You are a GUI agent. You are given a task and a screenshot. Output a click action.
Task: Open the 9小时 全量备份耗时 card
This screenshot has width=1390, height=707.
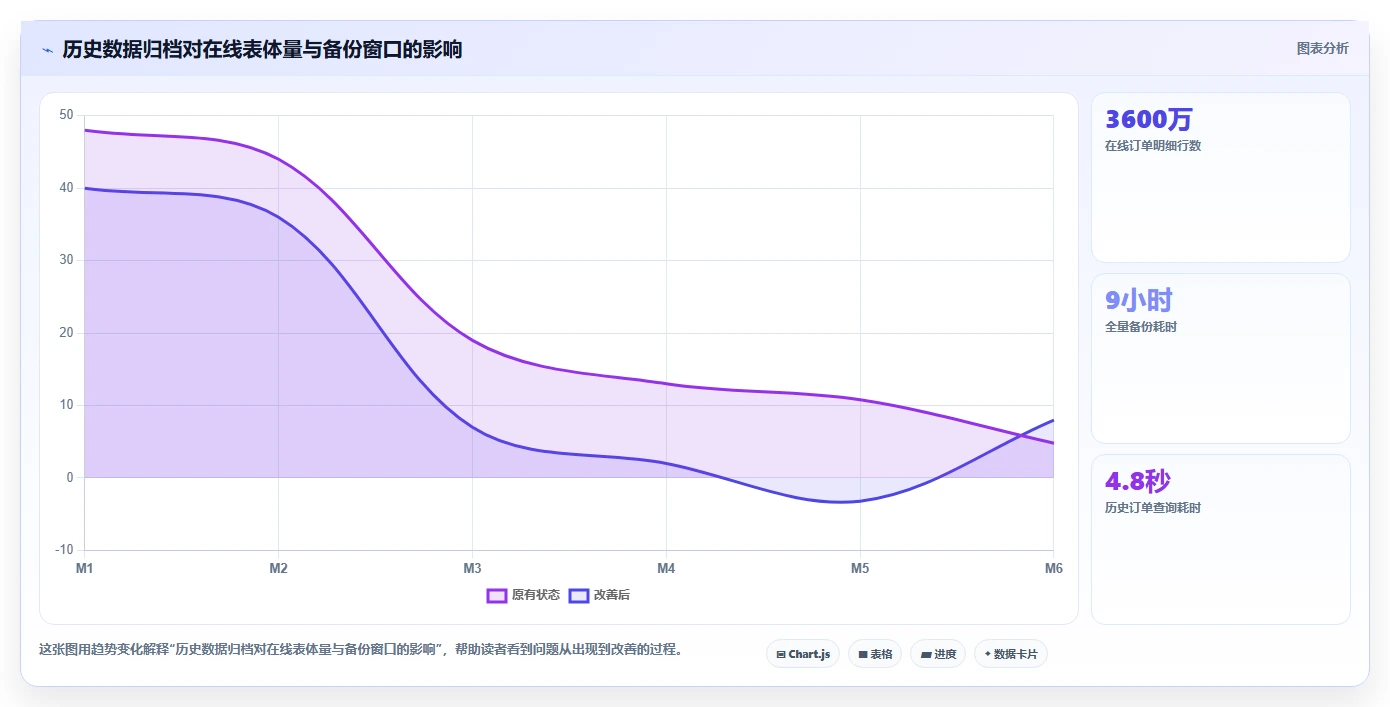pos(1221,358)
